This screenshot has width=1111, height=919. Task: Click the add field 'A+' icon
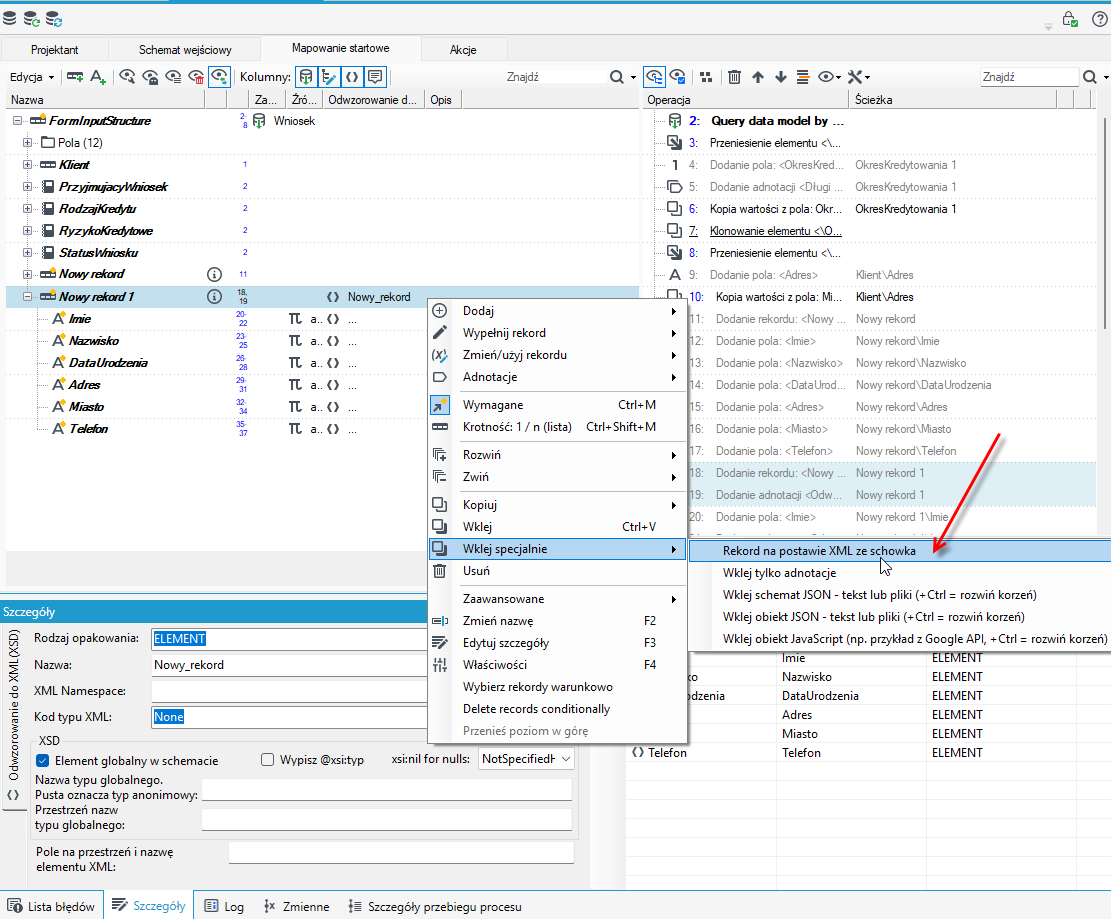(98, 77)
